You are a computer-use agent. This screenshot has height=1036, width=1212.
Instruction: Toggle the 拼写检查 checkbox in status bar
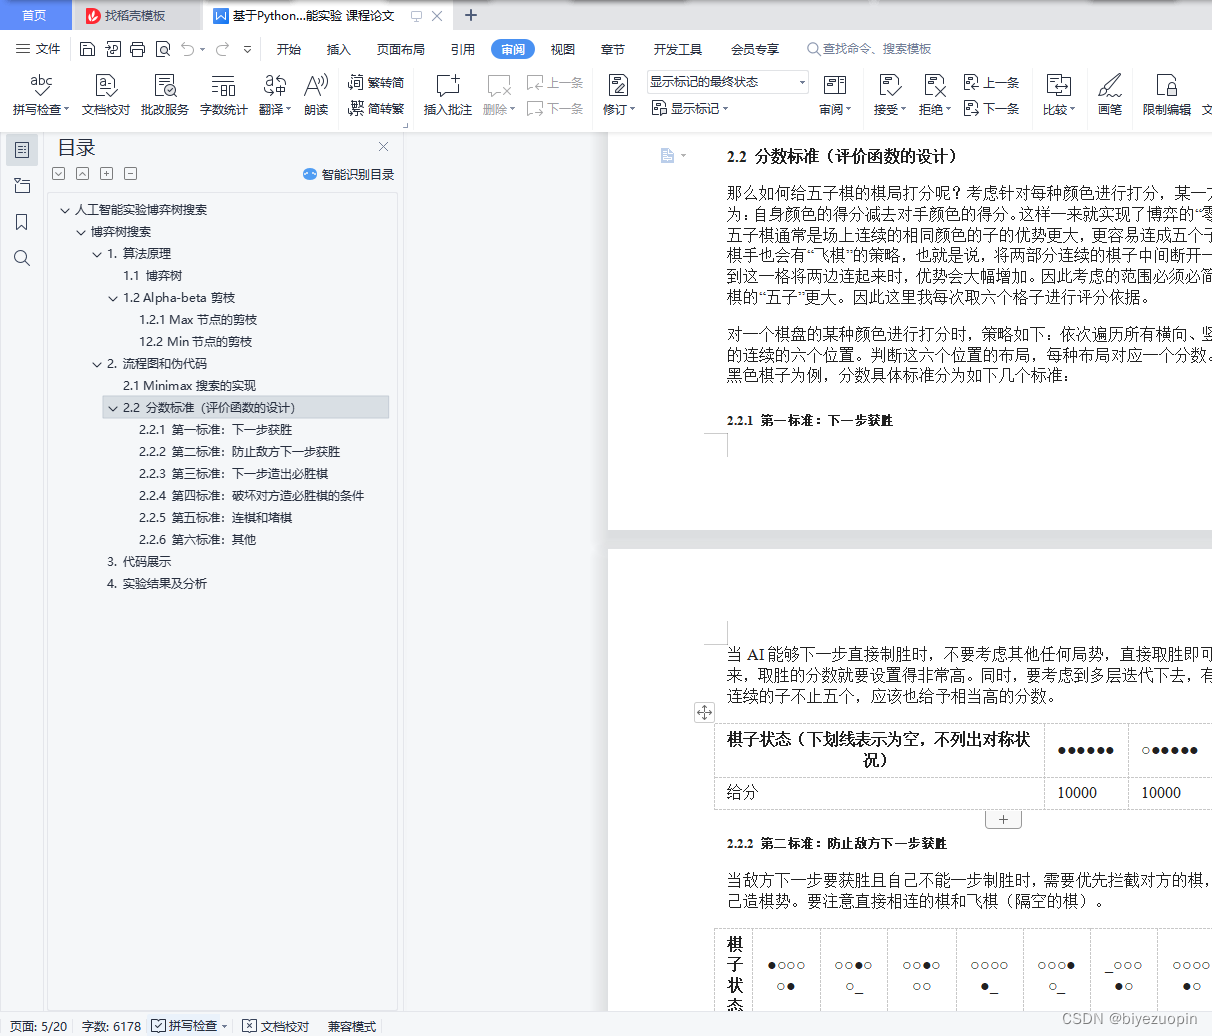157,1025
